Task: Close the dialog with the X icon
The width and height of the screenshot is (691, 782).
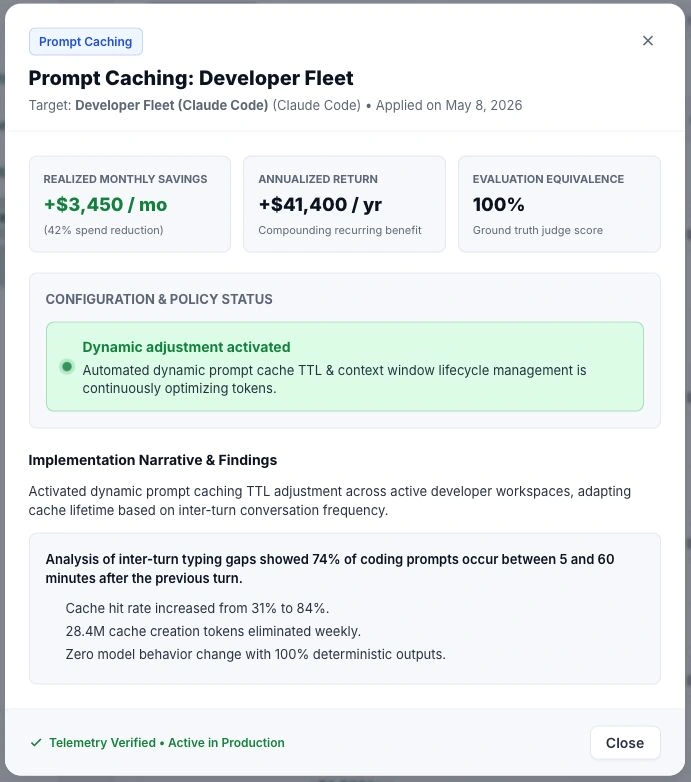Action: 648,40
